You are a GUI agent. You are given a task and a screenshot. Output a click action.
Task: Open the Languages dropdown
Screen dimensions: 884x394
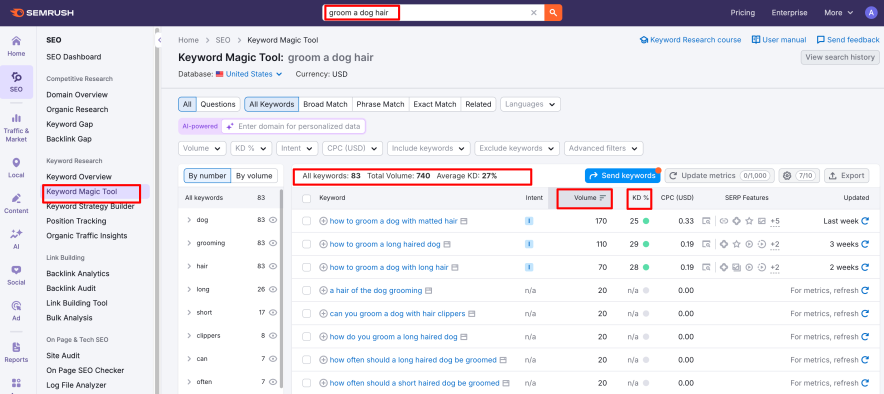(531, 104)
